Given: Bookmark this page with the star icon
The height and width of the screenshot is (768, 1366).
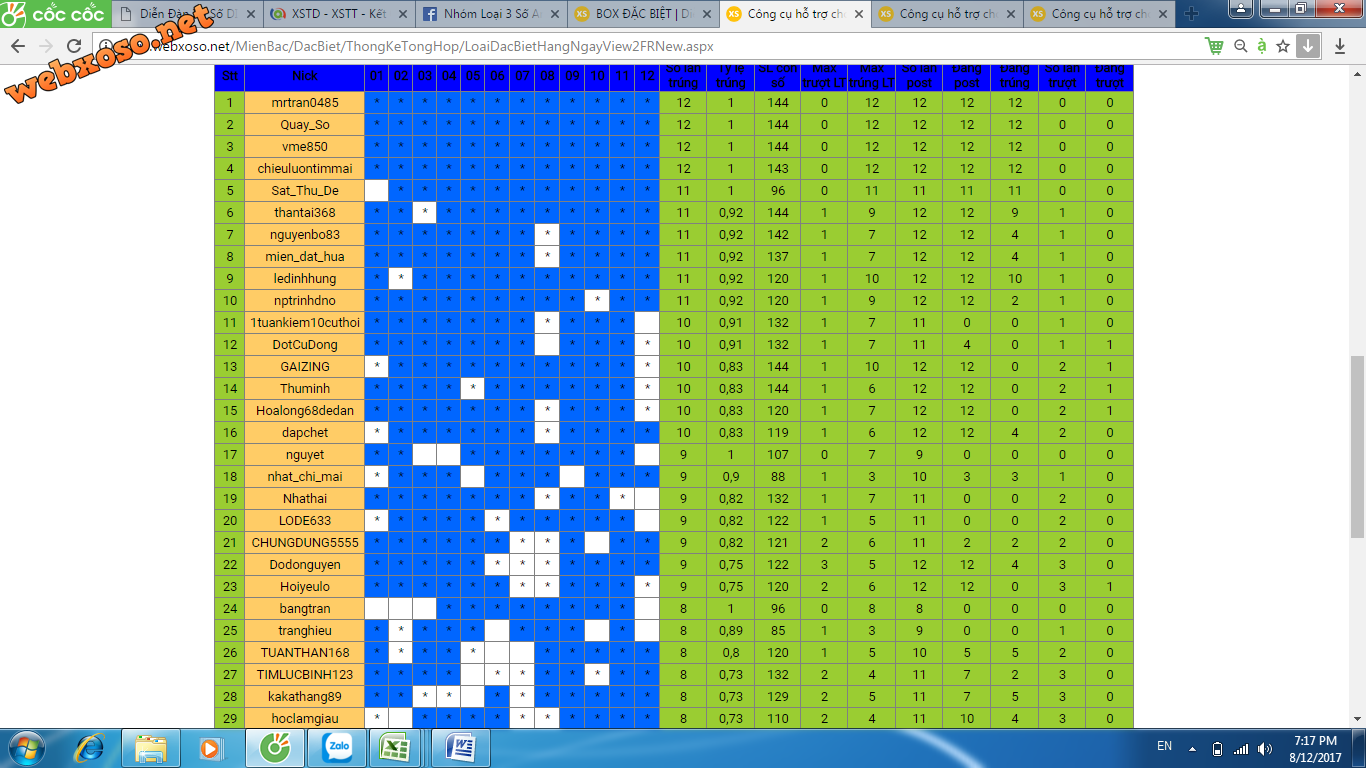Looking at the screenshot, I should pyautogui.click(x=1283, y=46).
